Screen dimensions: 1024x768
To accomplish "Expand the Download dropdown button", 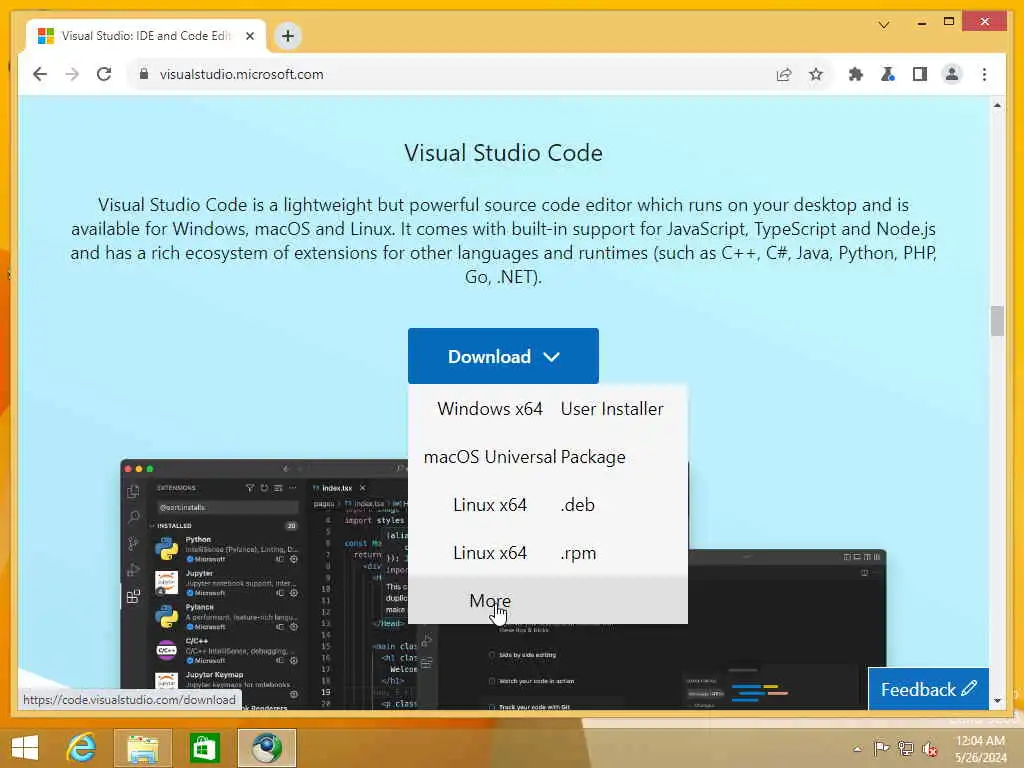I will 503,356.
